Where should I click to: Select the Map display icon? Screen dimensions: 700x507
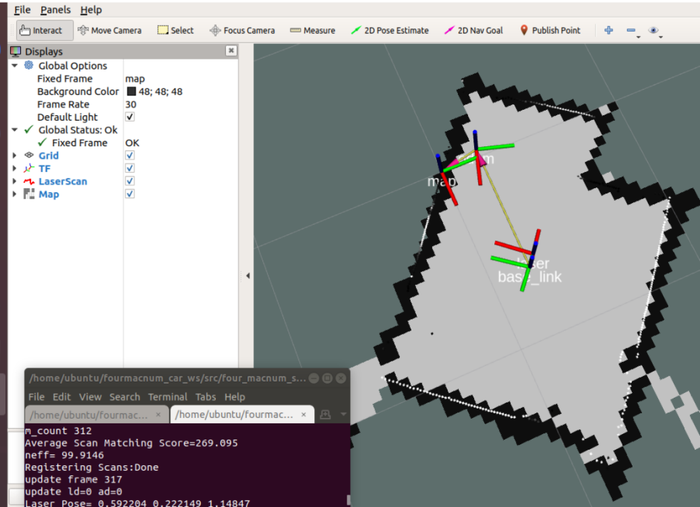pyautogui.click(x=29, y=194)
